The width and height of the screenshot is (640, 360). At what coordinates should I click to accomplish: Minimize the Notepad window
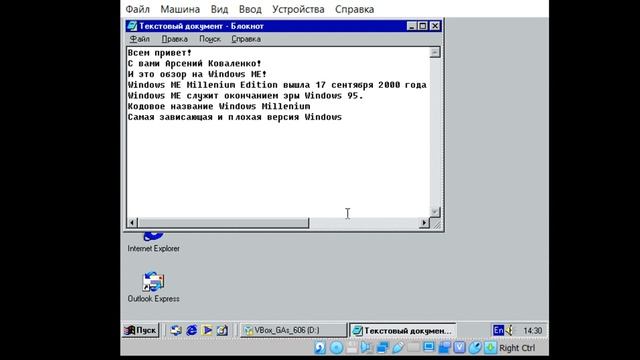tap(411, 26)
